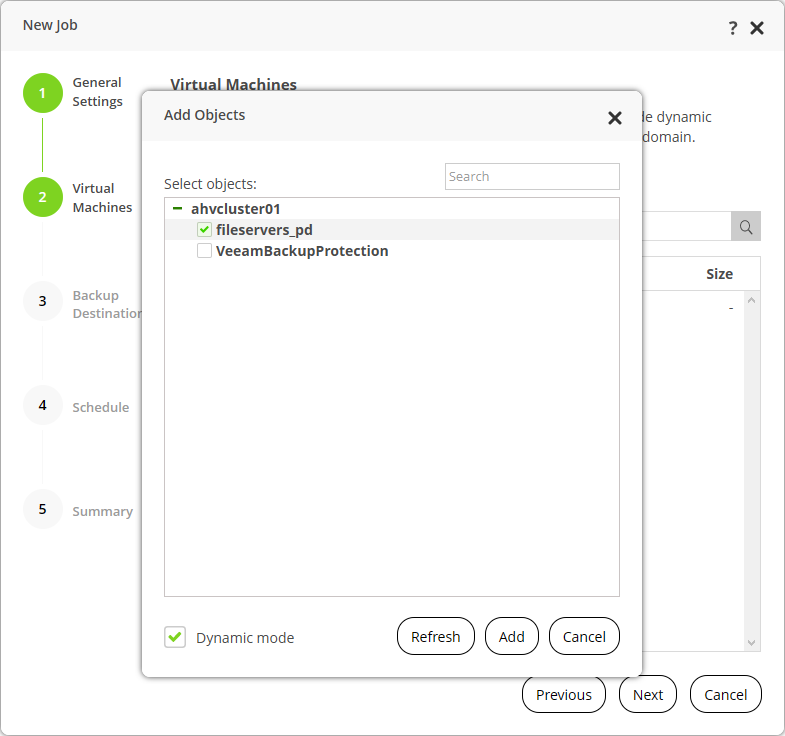Click the Size column header
The image size is (785, 736).
(x=719, y=274)
